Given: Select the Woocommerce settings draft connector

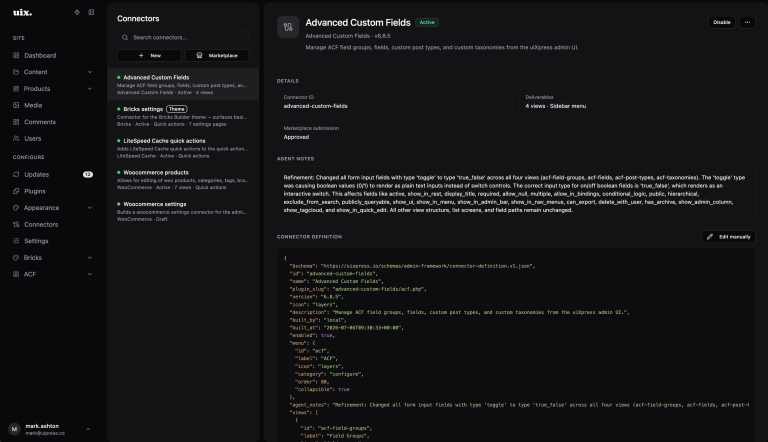Looking at the screenshot, I should click(x=183, y=211).
